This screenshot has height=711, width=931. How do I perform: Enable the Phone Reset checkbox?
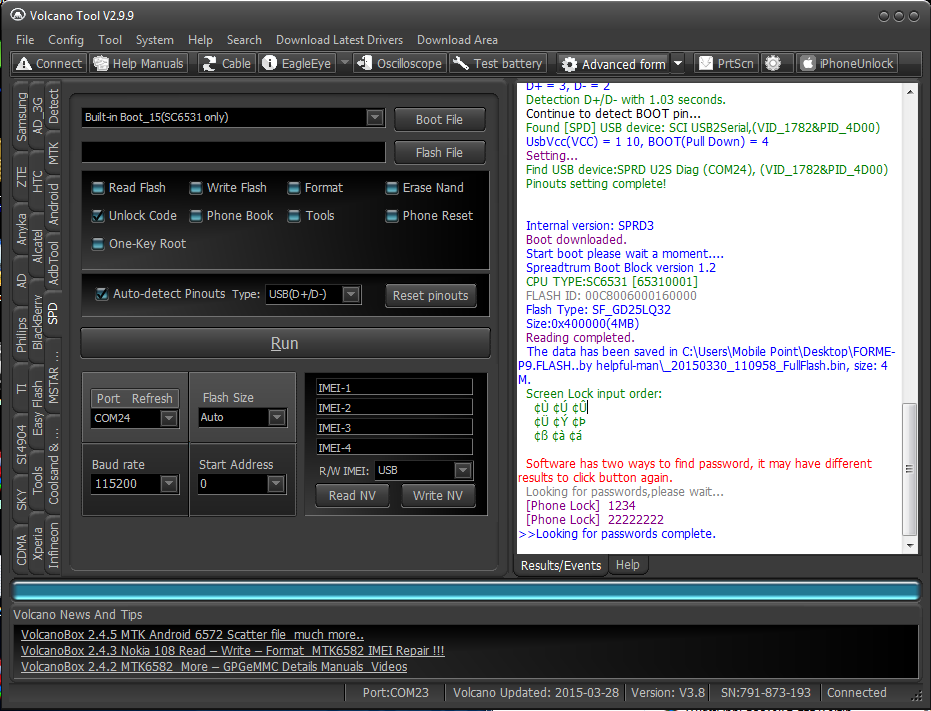(391, 216)
